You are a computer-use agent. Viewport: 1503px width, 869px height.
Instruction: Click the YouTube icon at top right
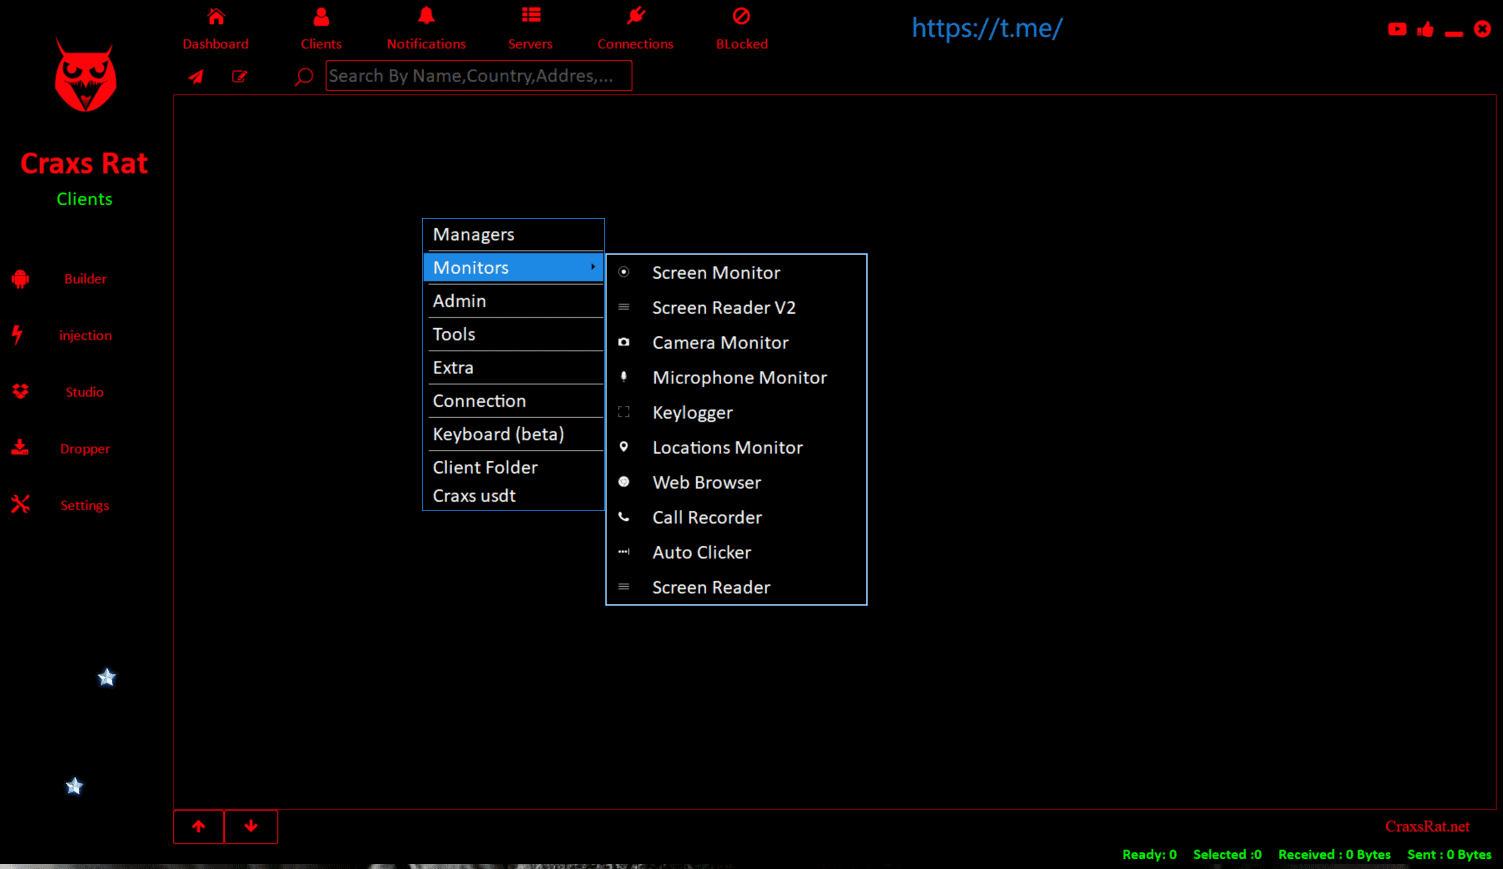tap(1397, 29)
